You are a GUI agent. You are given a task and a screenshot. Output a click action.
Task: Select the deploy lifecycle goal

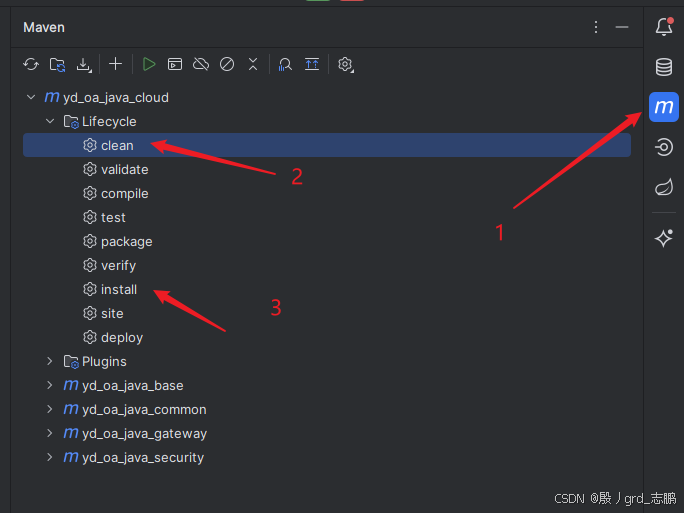tap(122, 338)
